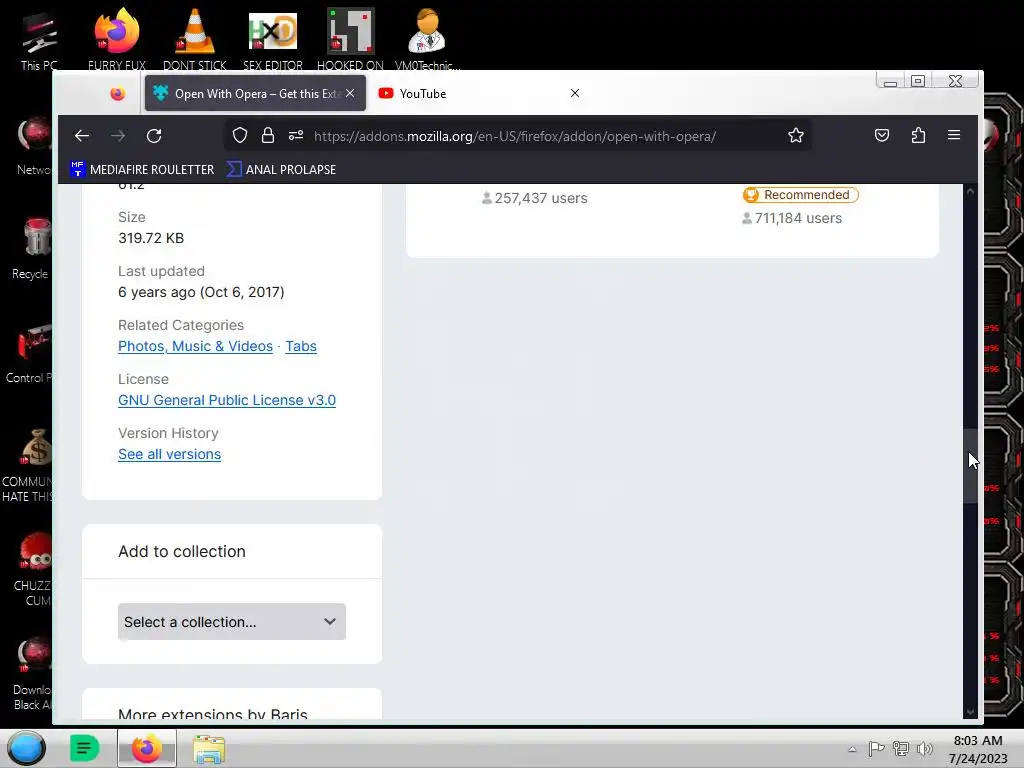Open File Explorer from taskbar

click(x=209, y=748)
